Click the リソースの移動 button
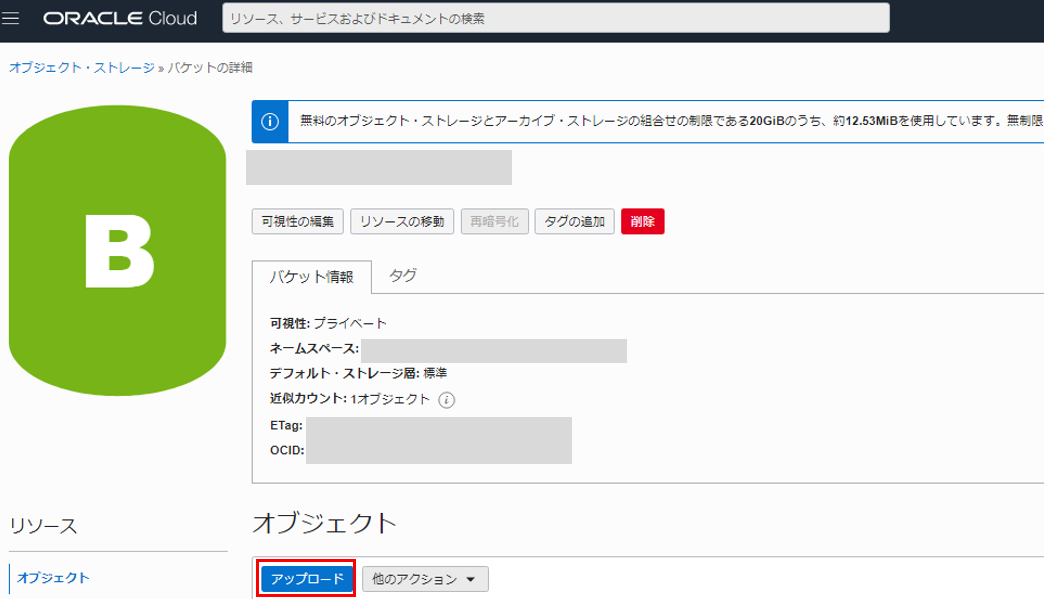The width and height of the screenshot is (1044, 599). pos(402,222)
